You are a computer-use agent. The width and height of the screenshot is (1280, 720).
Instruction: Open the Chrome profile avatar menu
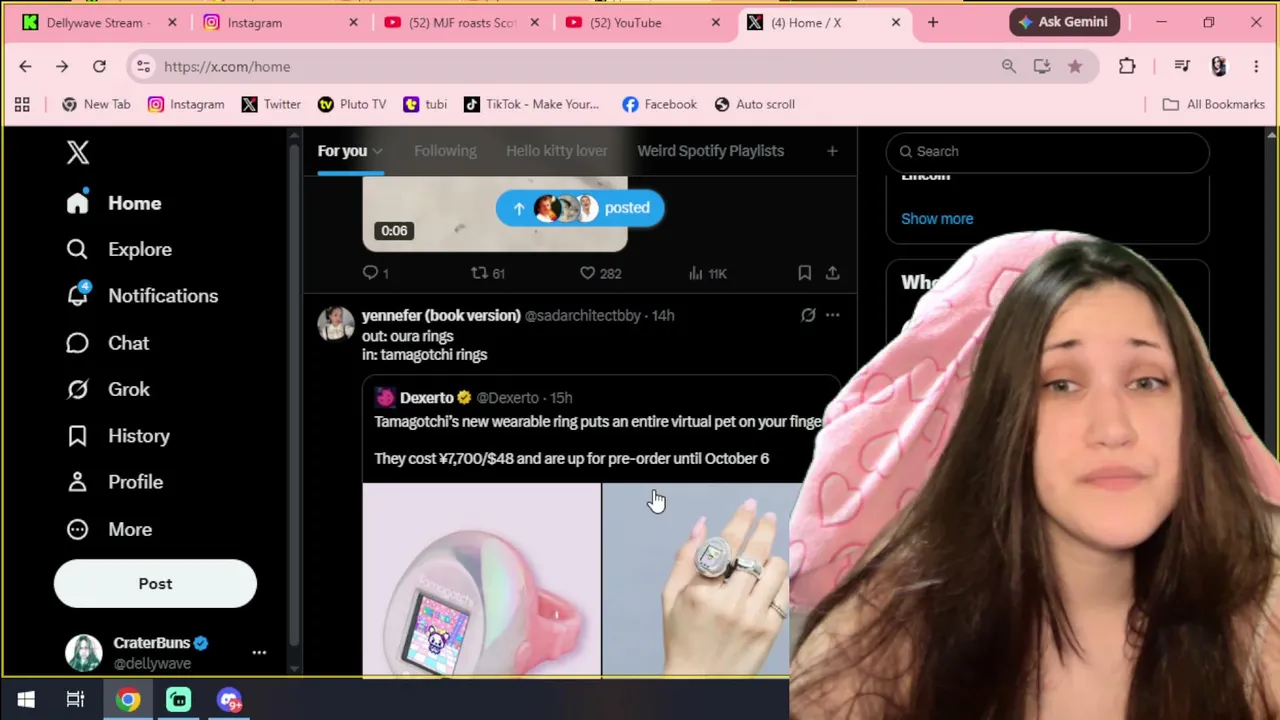(x=1219, y=66)
